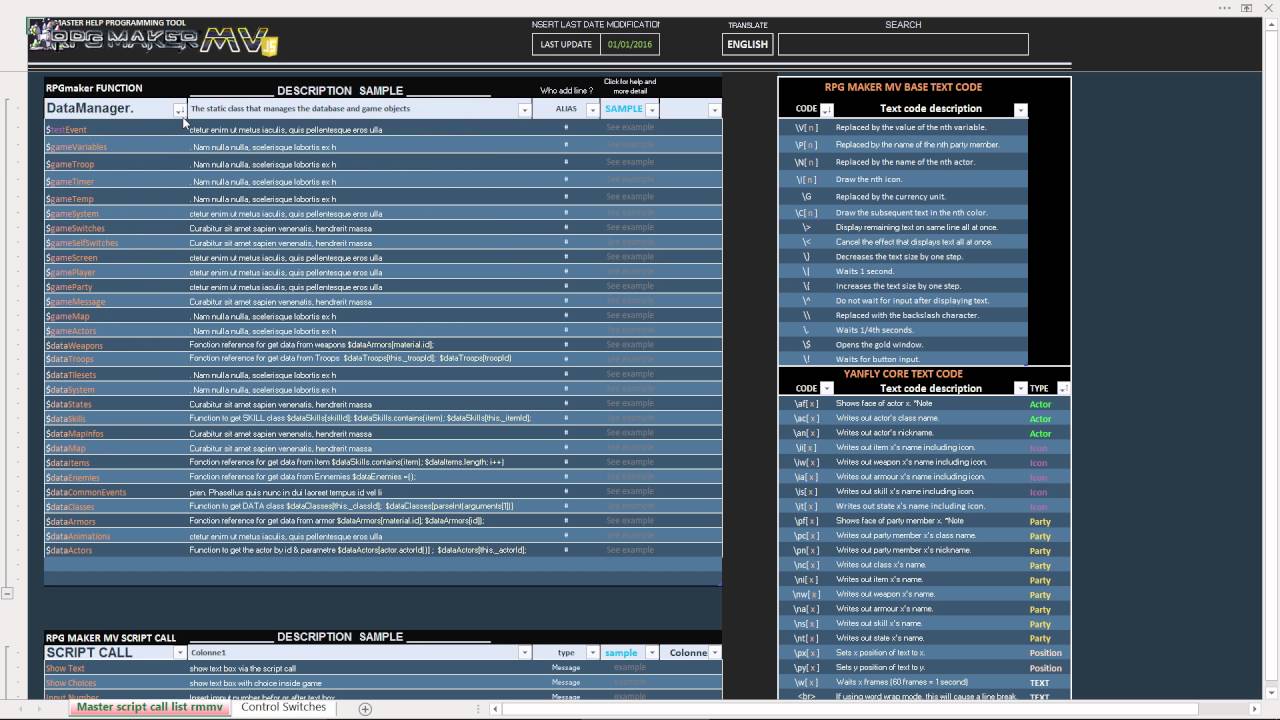Open the static class description filter dropdown
1280x720 pixels.
click(524, 110)
